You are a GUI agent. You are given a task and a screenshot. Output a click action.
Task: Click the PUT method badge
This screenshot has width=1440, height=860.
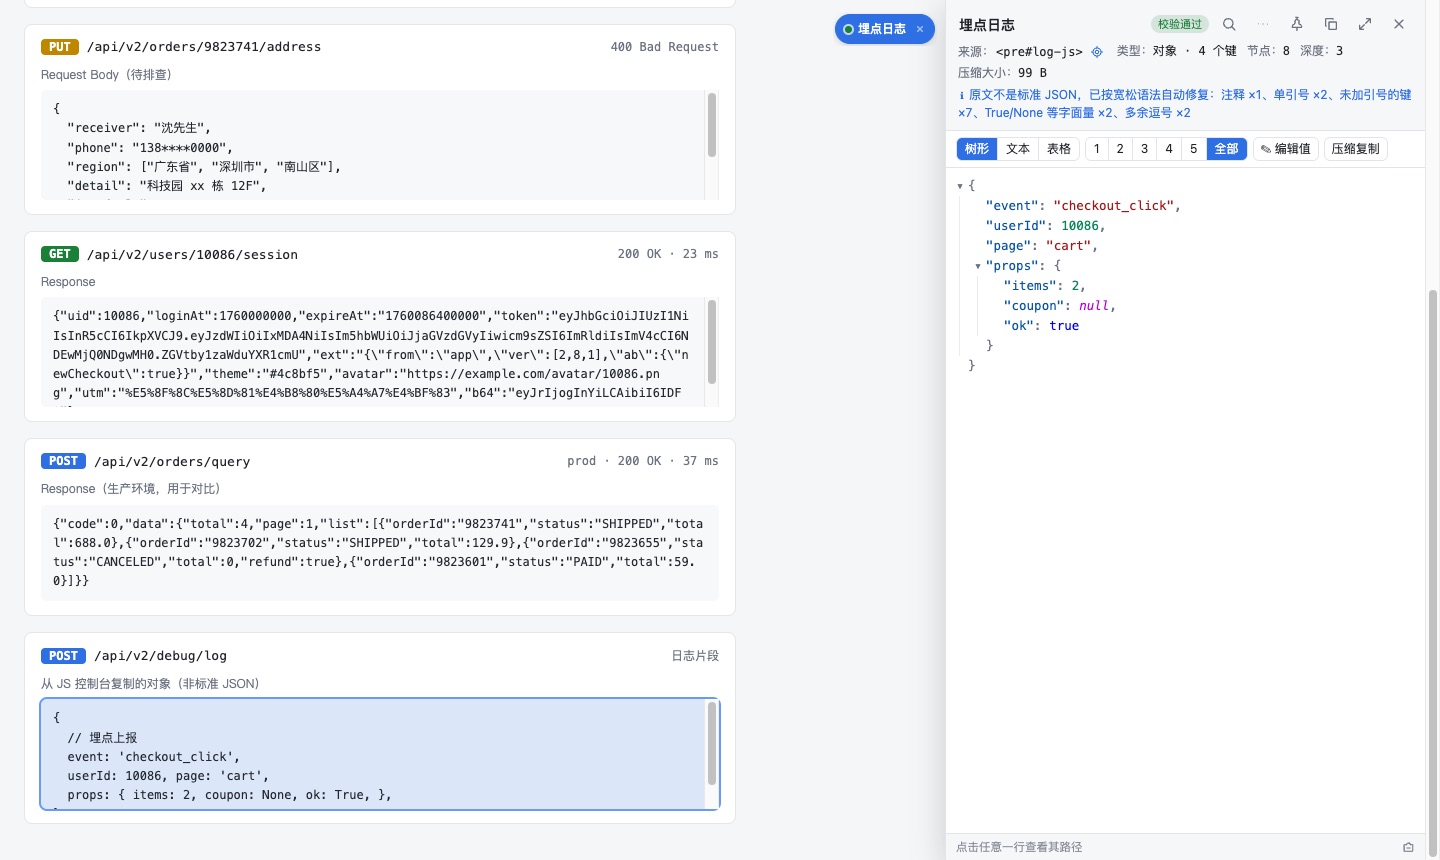coord(60,47)
